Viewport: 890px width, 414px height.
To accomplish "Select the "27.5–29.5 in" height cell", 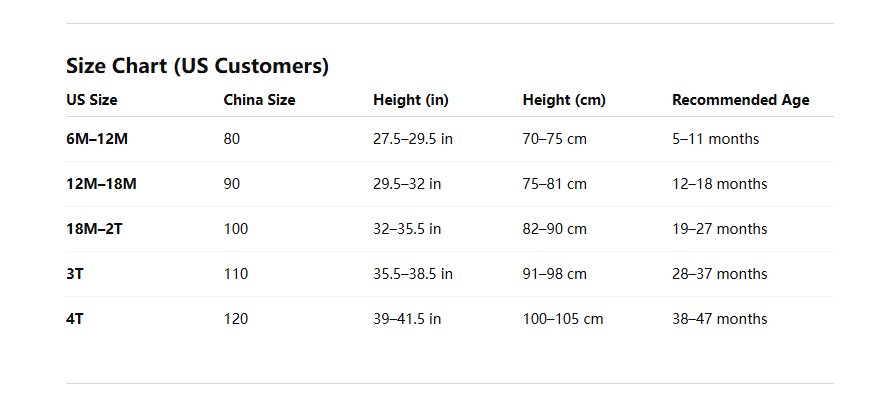I will coord(413,139).
